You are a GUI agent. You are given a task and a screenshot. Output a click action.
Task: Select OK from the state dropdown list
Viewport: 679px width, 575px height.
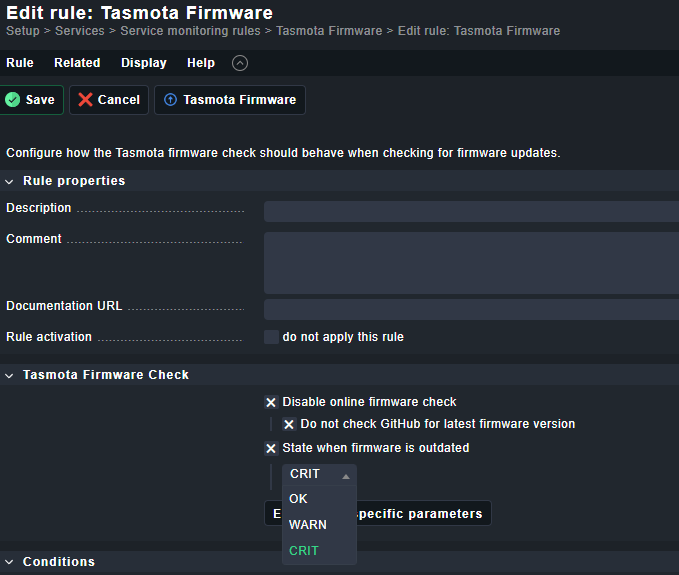coord(299,498)
